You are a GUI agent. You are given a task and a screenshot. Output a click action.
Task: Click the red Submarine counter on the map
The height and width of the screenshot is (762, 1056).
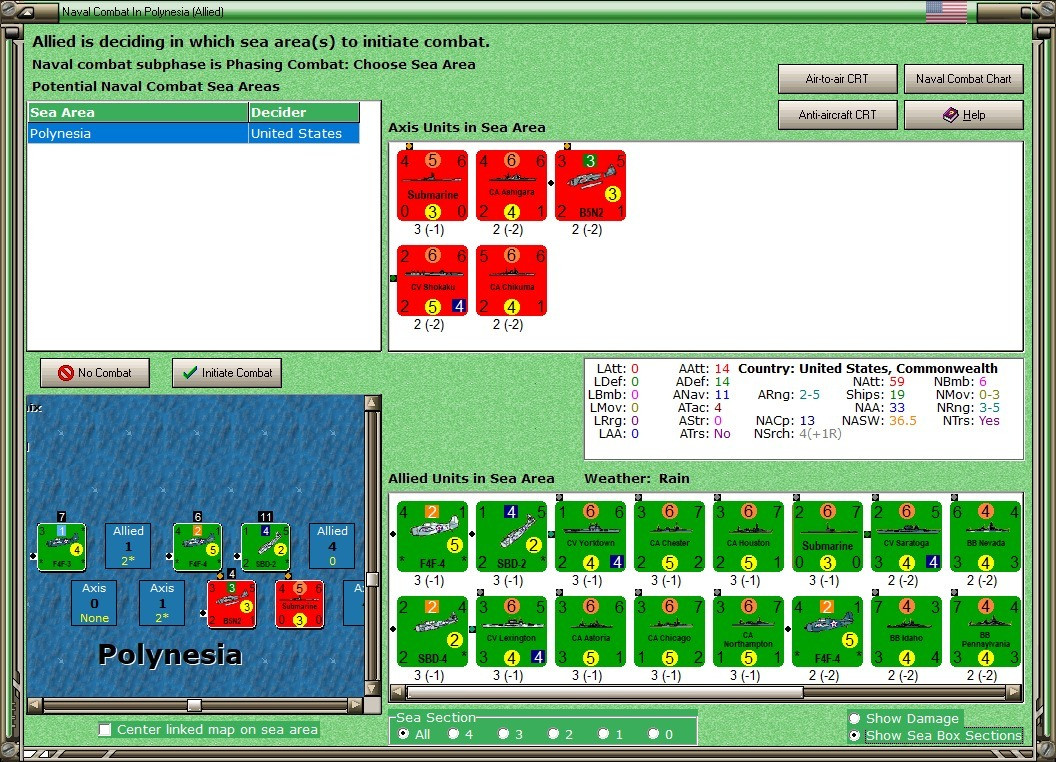[300, 604]
